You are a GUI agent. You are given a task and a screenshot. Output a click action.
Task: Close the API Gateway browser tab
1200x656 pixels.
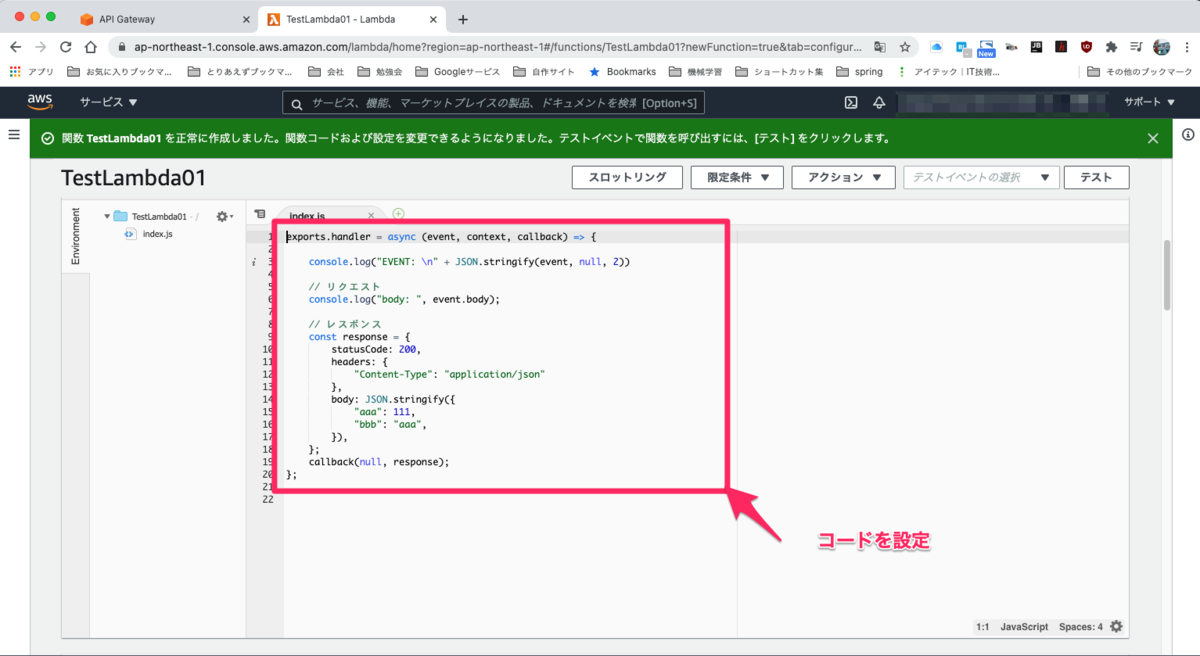coord(246,19)
